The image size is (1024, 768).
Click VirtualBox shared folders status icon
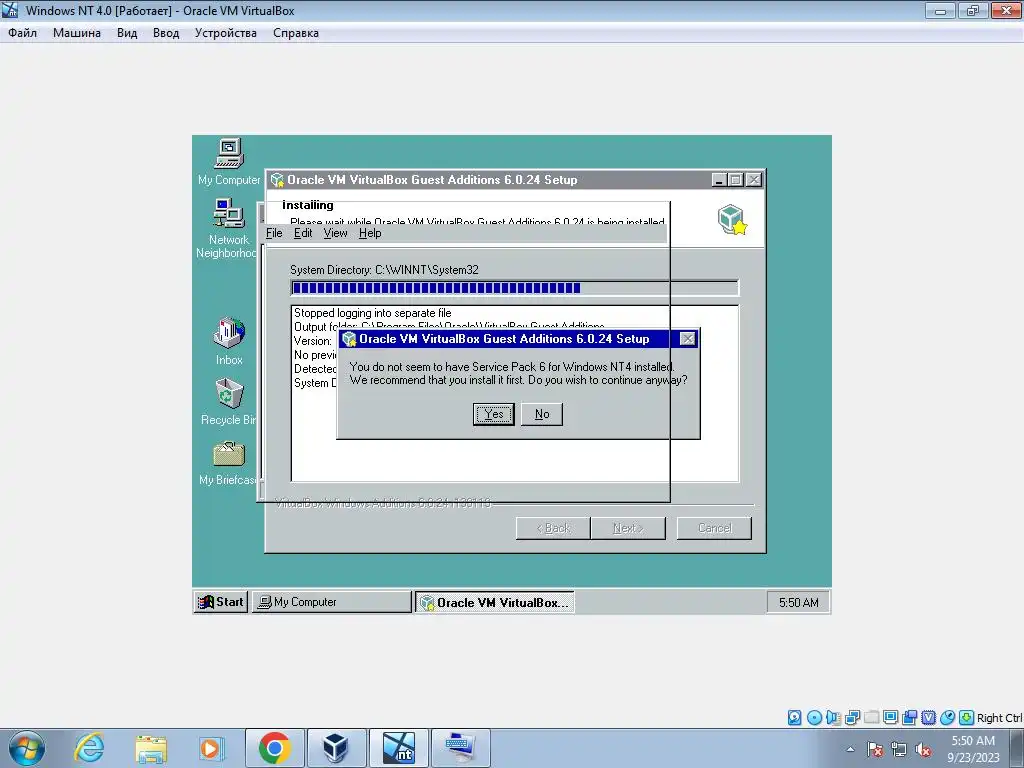[871, 718]
